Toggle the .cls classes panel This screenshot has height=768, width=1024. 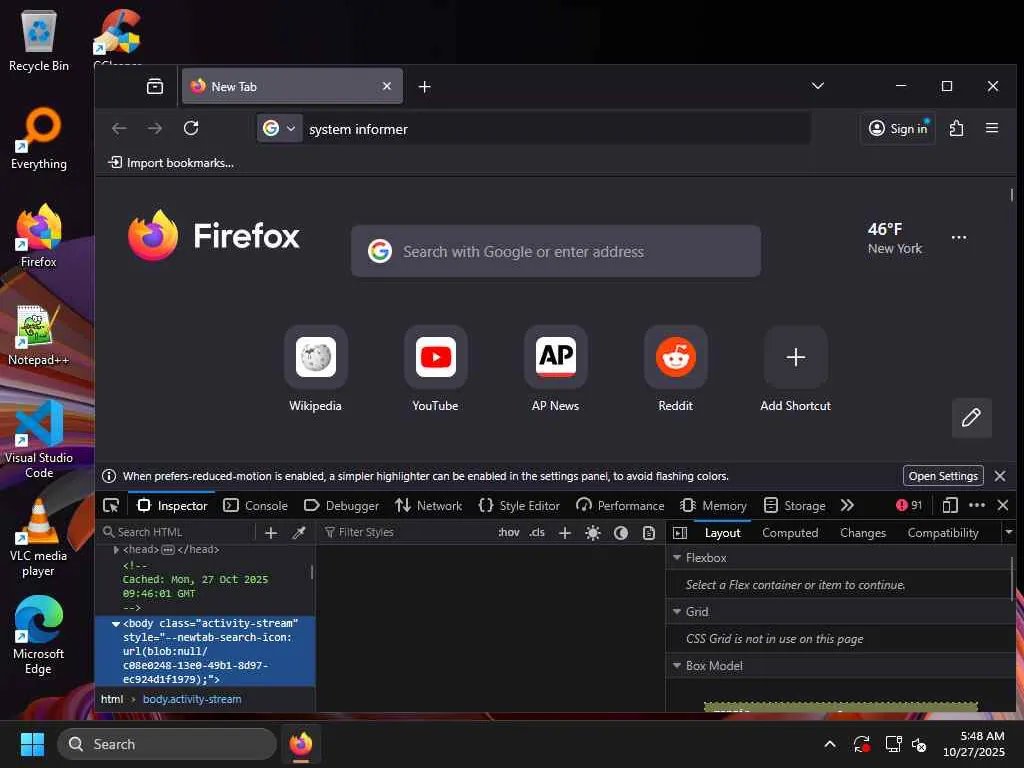tap(537, 532)
